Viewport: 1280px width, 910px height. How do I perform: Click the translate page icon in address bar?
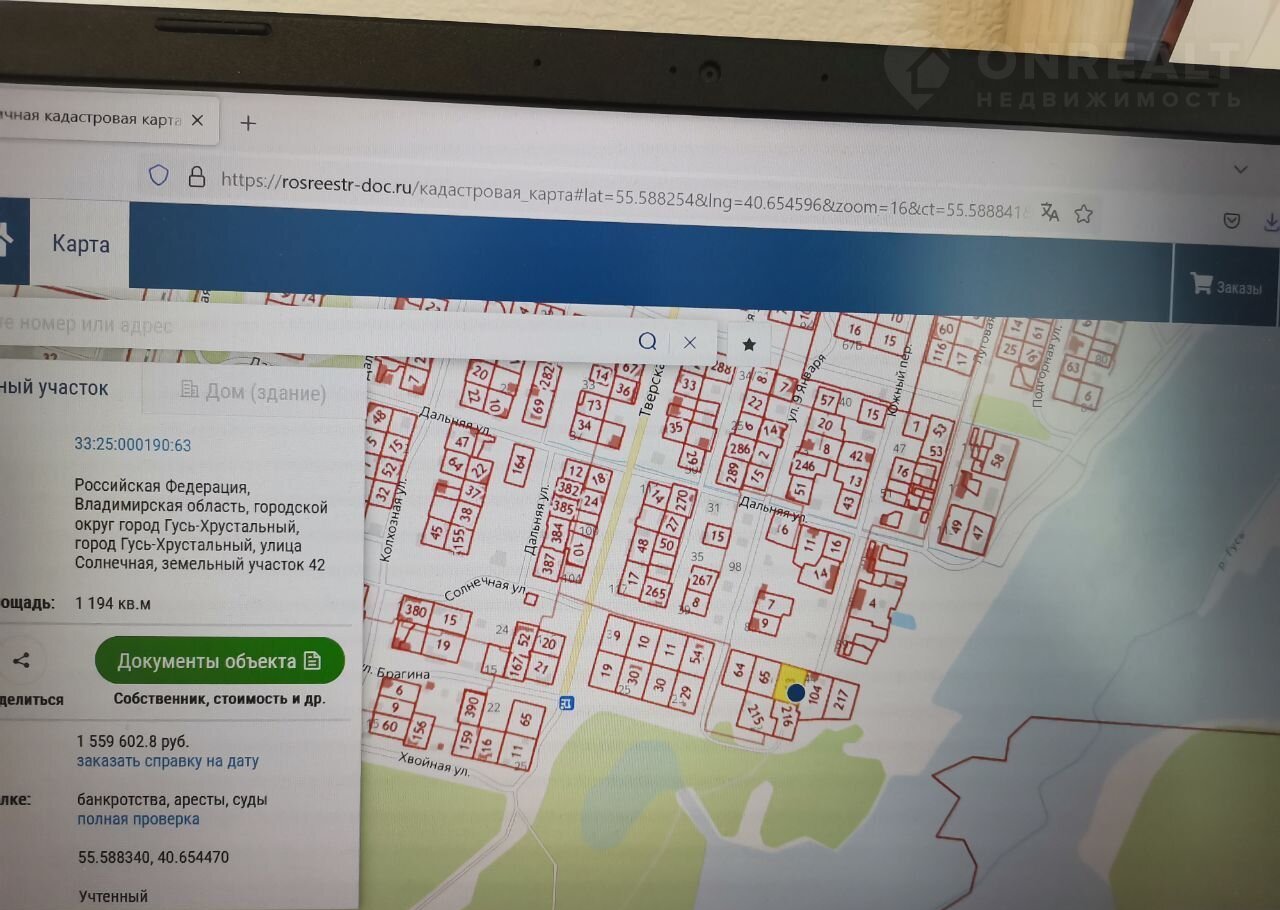(1049, 212)
